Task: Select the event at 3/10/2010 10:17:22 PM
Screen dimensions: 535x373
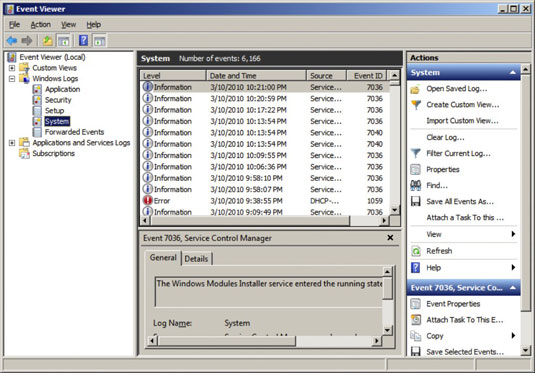Action: (265, 110)
